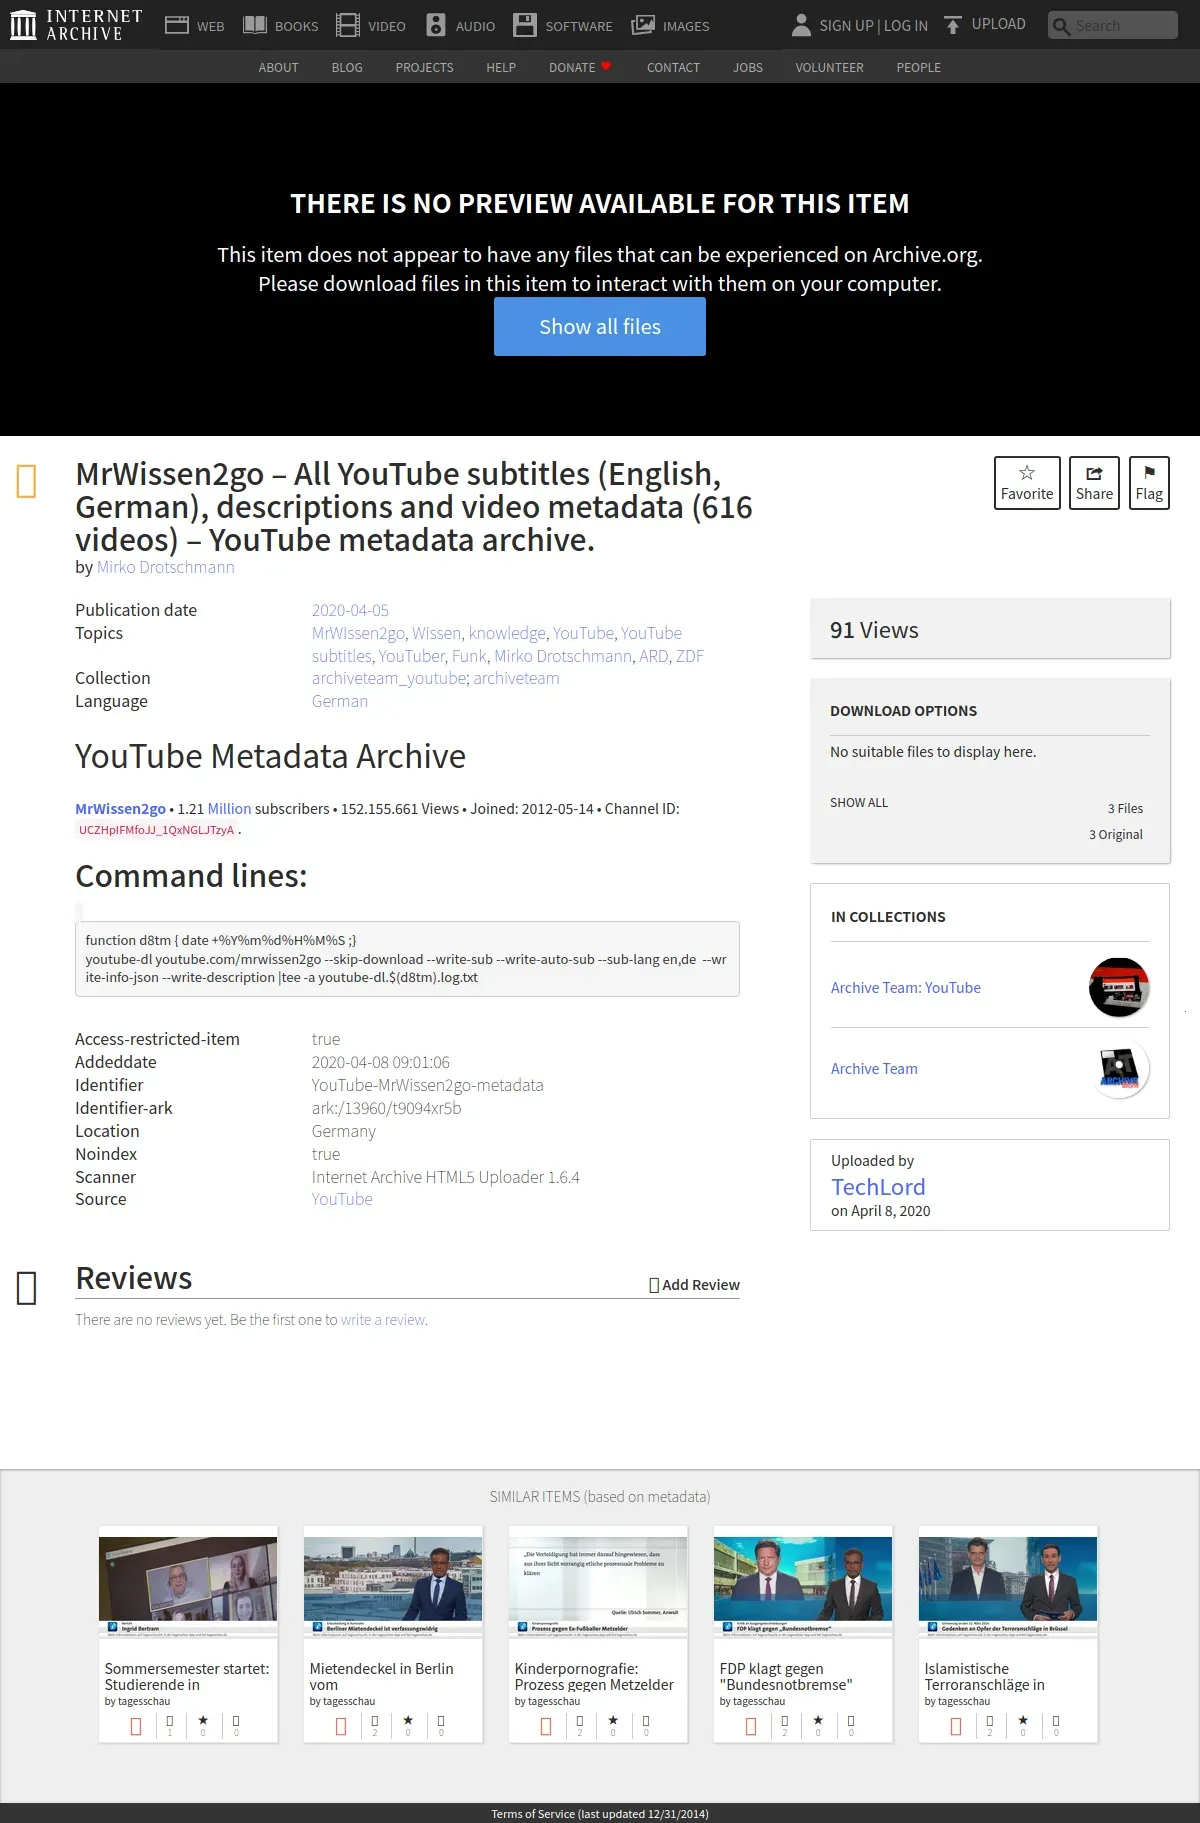Open the Contact menu item
The image size is (1200, 1823).
click(673, 67)
